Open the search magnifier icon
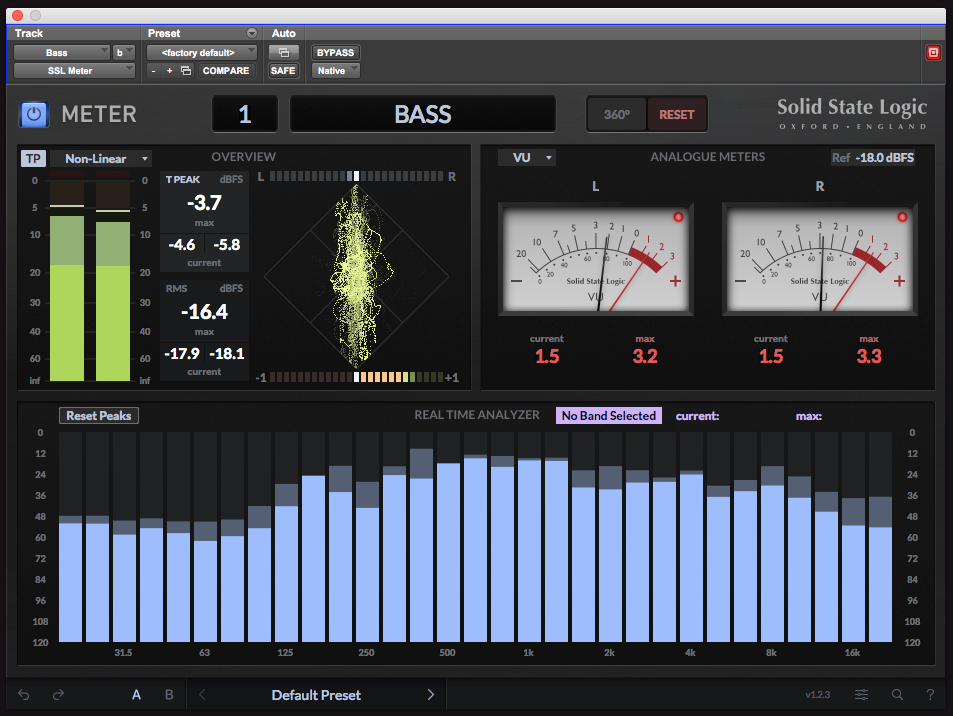 coord(897,694)
